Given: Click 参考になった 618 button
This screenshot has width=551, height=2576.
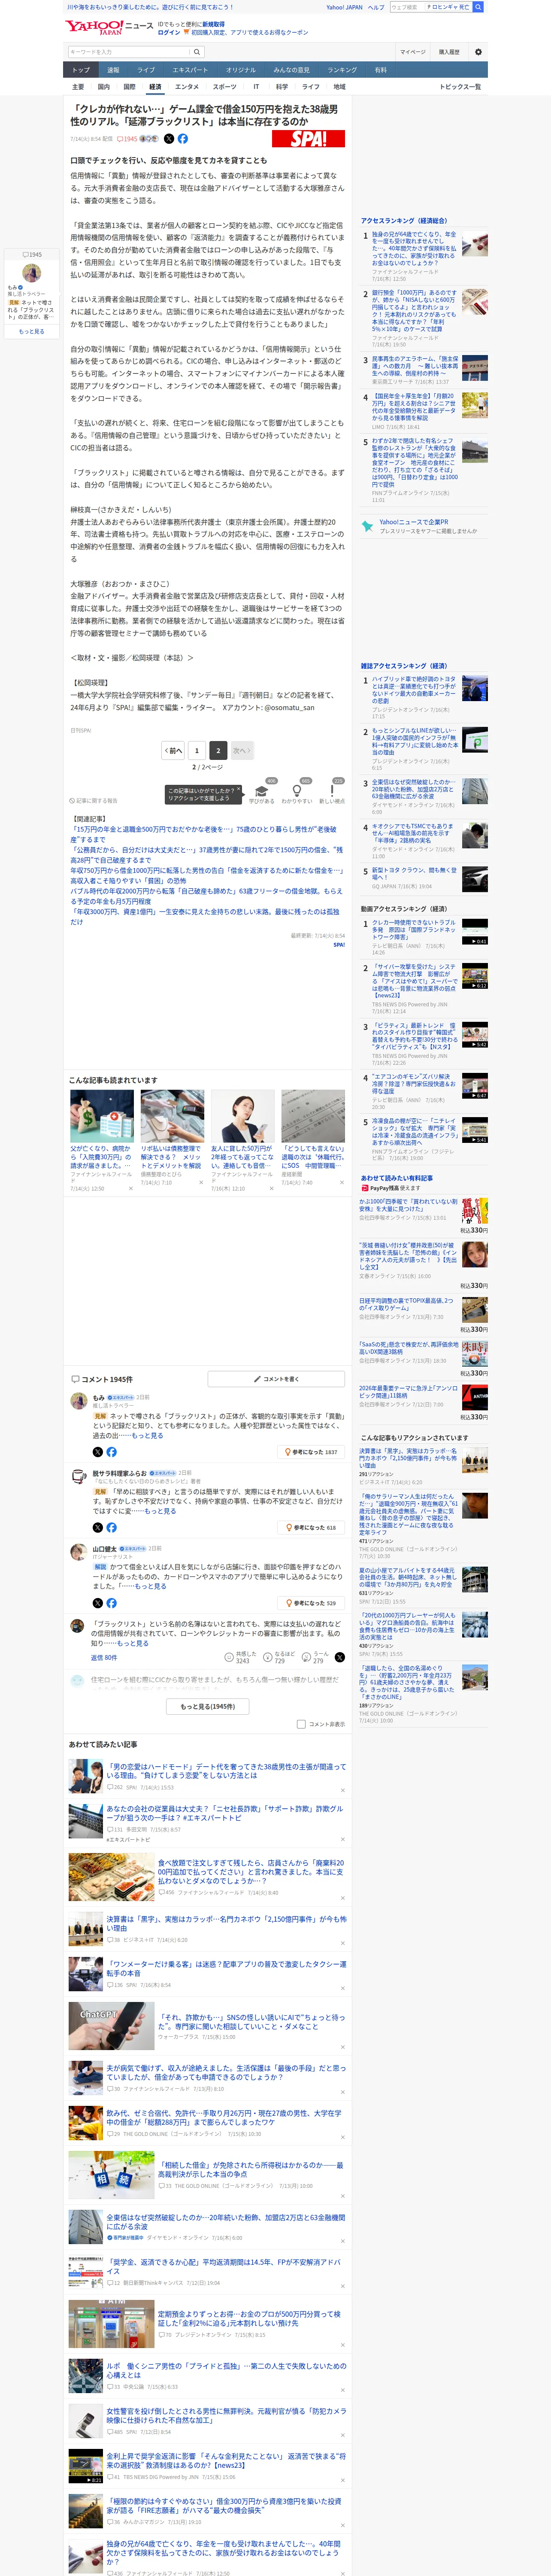Looking at the screenshot, I should coord(312,1527).
